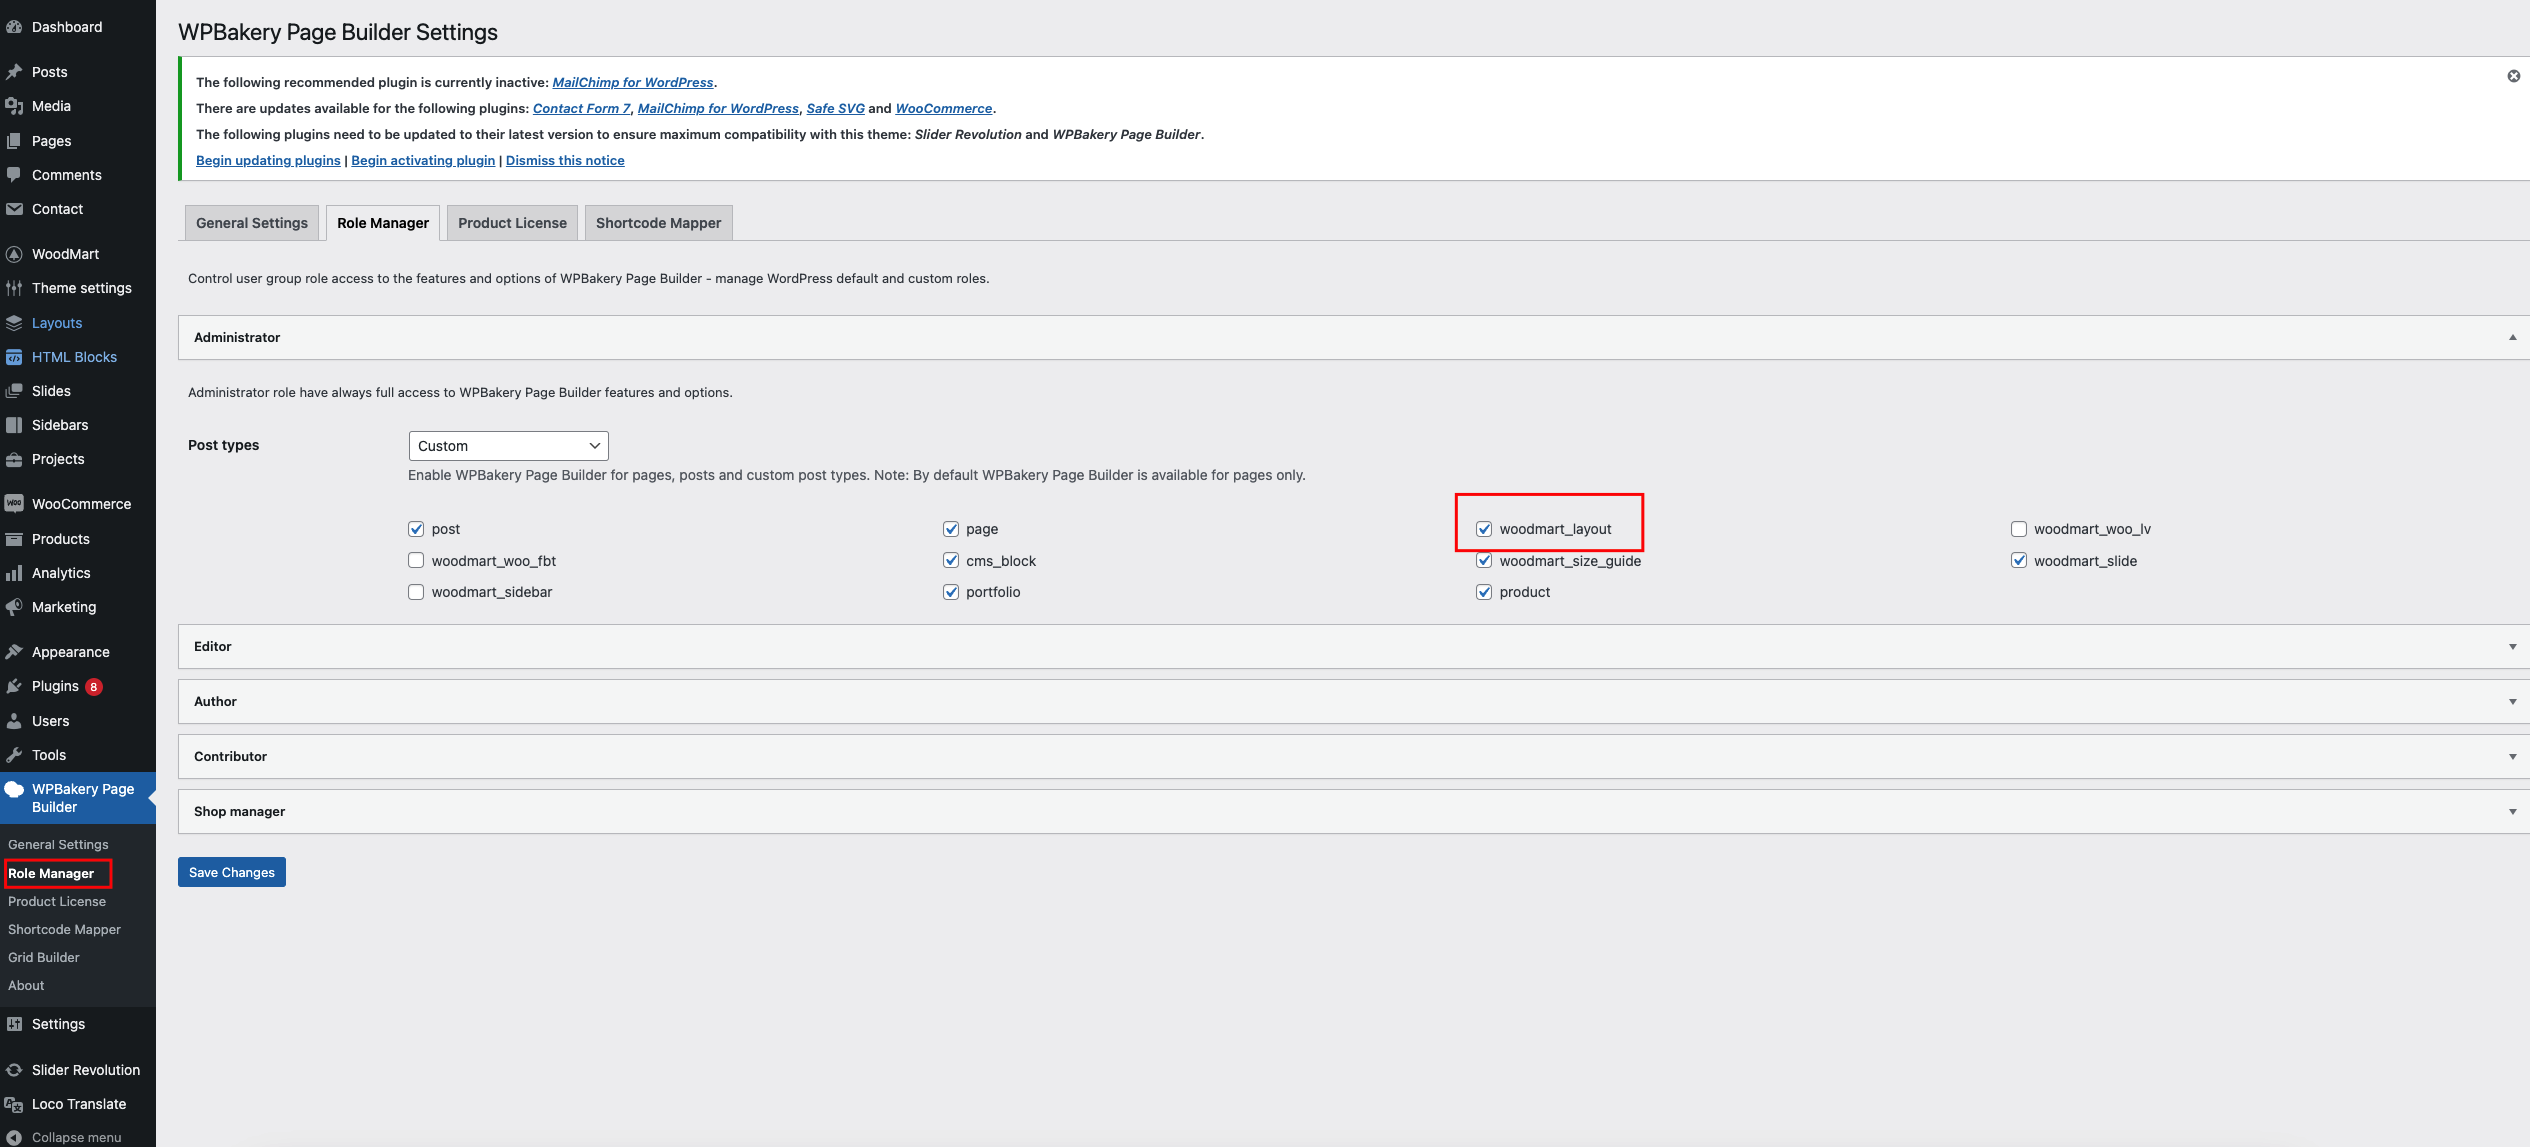Click the Plugins plug icon
This screenshot has width=2530, height=1147.
click(x=14, y=686)
